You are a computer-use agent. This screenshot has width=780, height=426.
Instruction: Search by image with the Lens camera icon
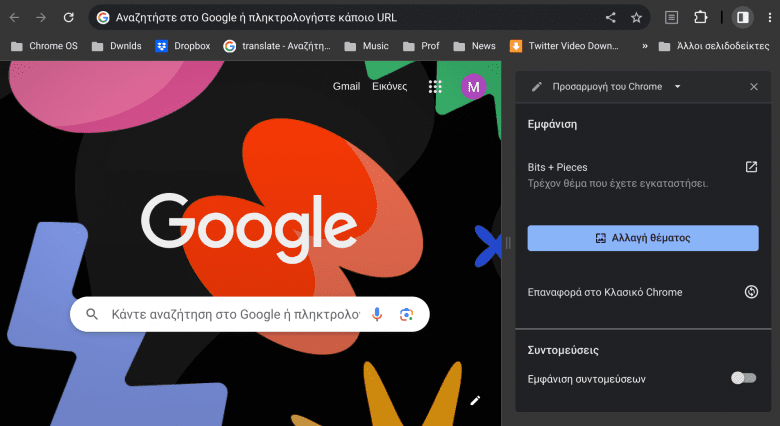pyautogui.click(x=406, y=314)
